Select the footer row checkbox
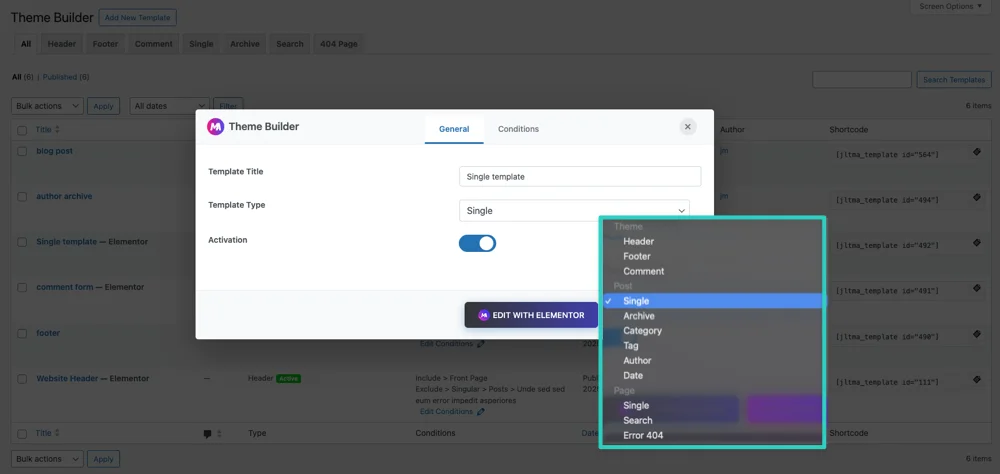 tap(22, 334)
